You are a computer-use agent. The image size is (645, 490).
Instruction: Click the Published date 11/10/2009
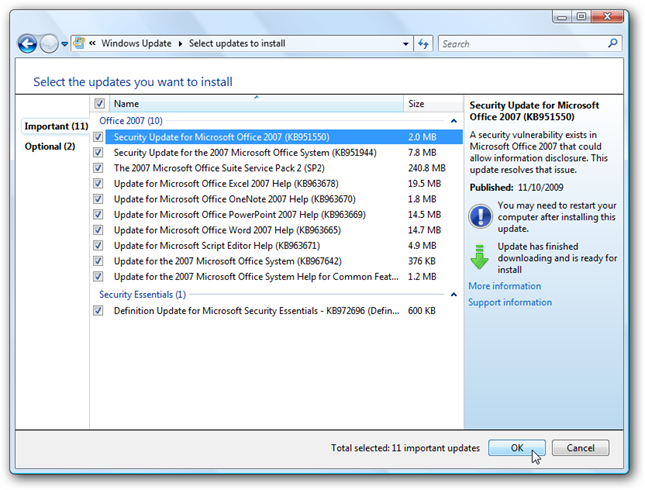540,188
